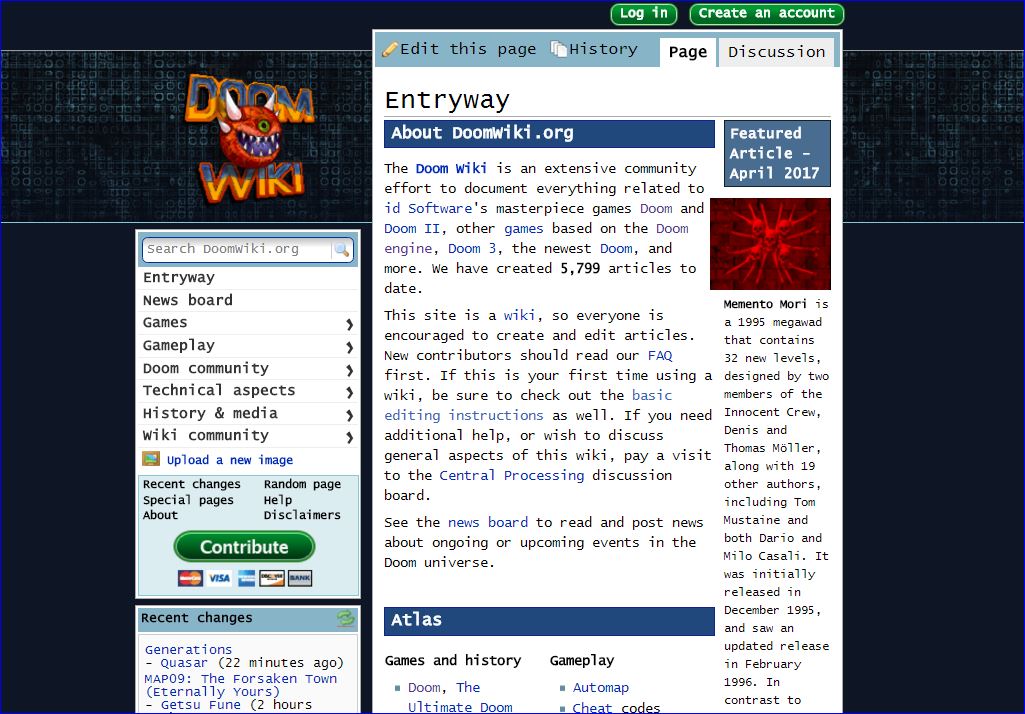Expand the Games sidebar submenu arrow
The image size is (1025, 714).
(x=350, y=324)
